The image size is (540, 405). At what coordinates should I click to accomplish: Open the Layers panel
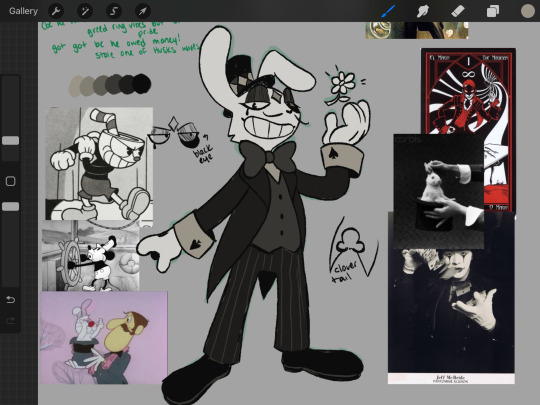click(492, 11)
